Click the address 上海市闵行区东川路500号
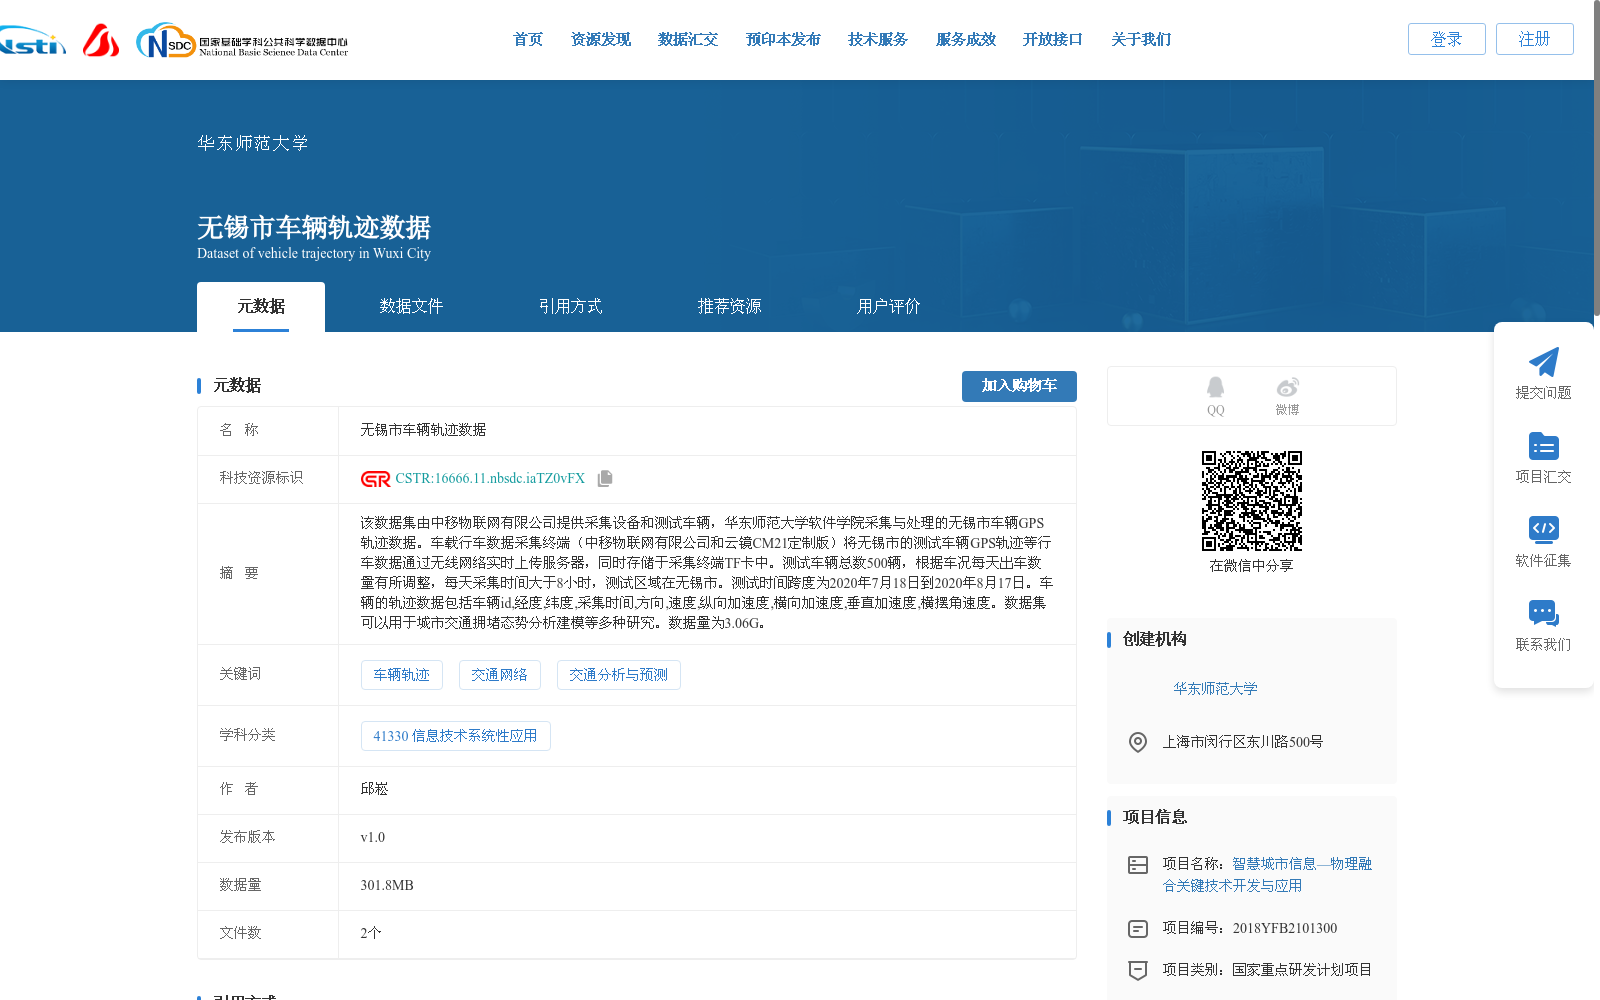The width and height of the screenshot is (1600, 1000). pyautogui.click(x=1243, y=742)
